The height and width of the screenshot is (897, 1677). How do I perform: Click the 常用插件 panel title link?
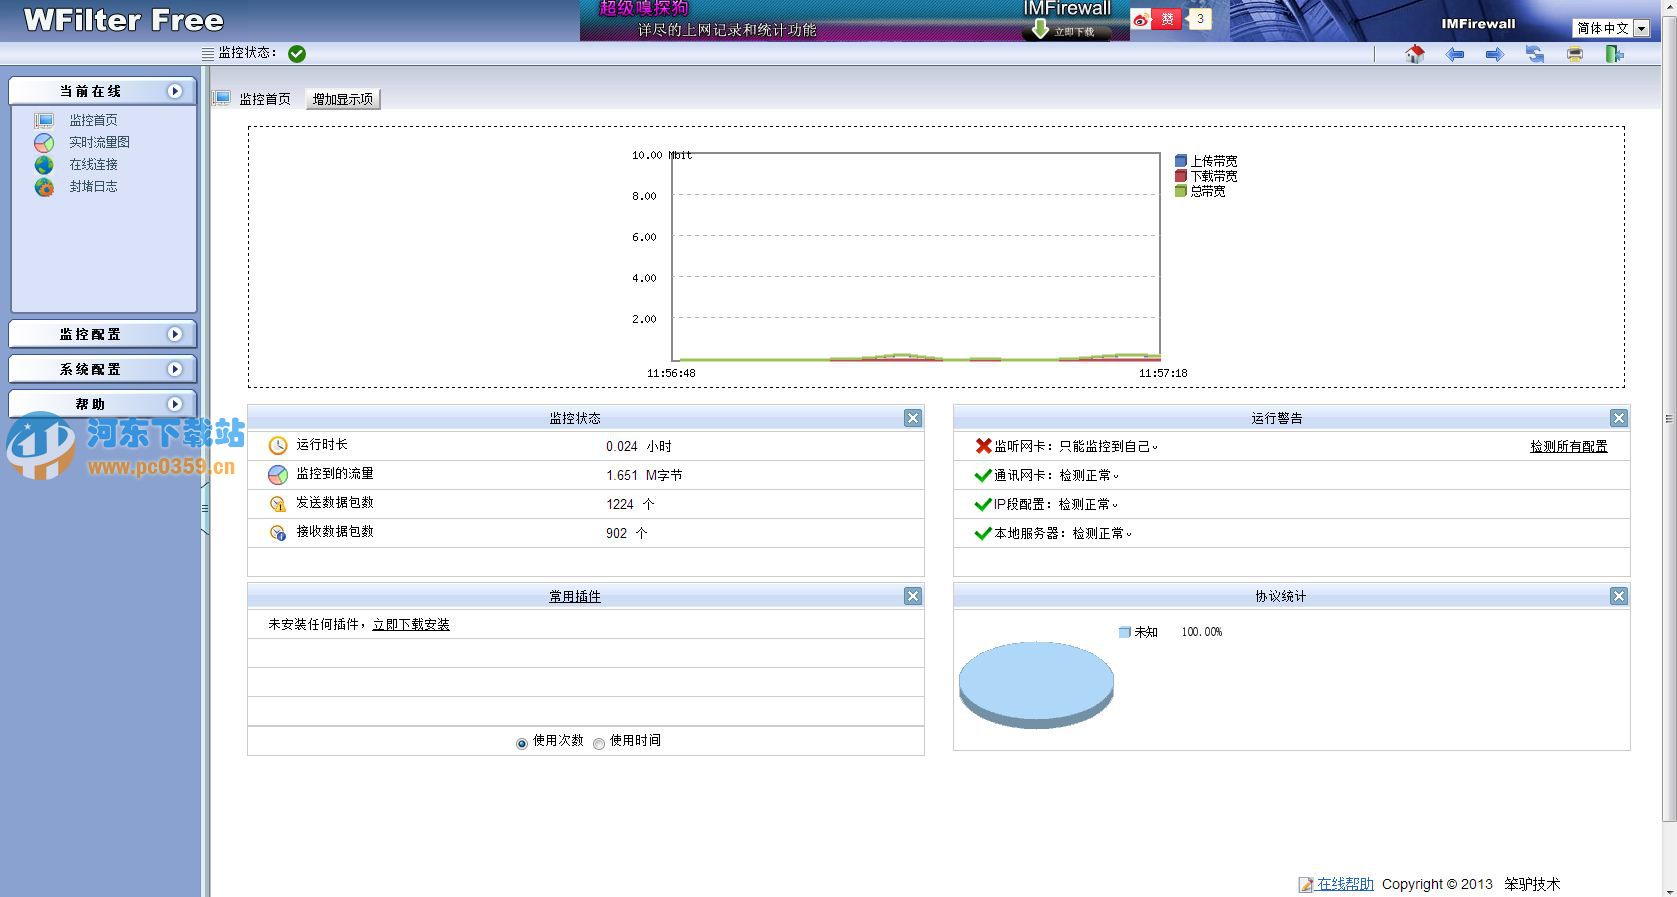(x=575, y=596)
